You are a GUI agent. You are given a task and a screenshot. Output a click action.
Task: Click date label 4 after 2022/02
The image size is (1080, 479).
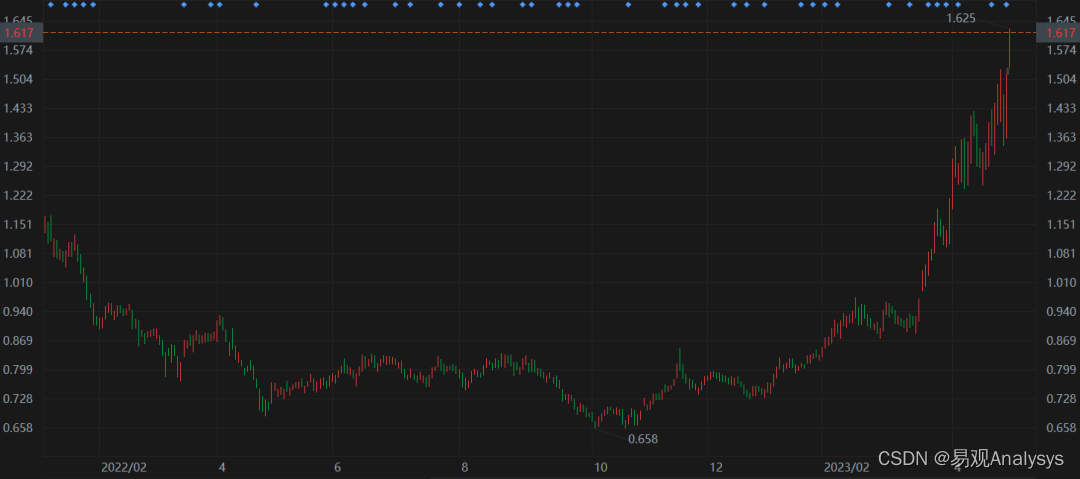(x=222, y=467)
